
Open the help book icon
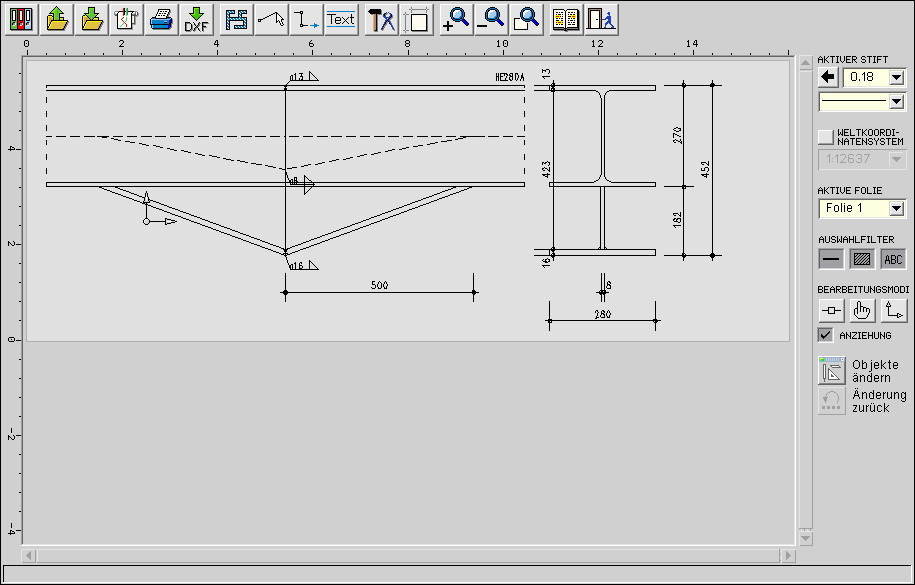(566, 19)
